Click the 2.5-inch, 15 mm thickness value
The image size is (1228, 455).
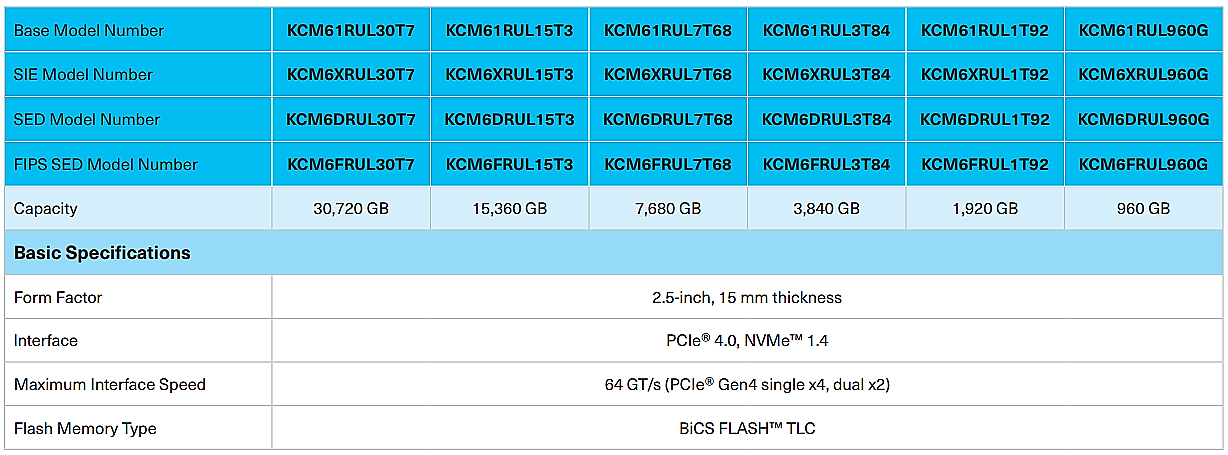pos(747,297)
